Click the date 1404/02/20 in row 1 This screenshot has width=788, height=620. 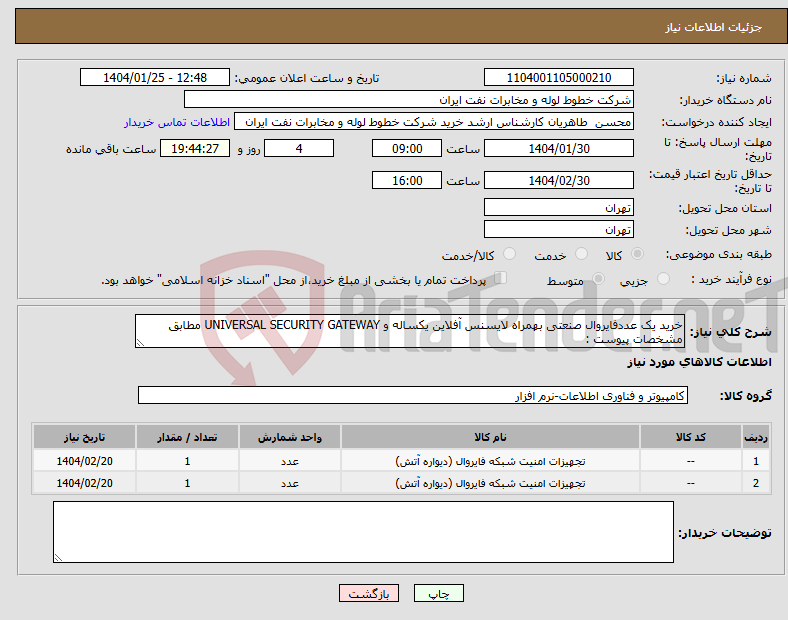point(84,461)
